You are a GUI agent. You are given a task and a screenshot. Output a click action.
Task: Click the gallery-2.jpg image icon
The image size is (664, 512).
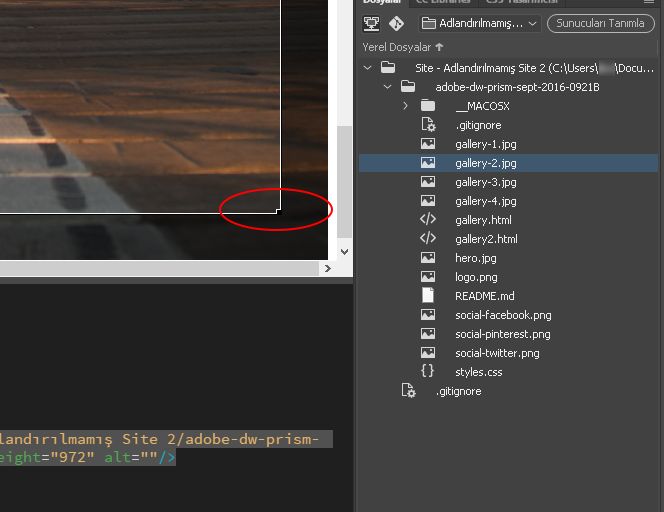click(x=428, y=163)
